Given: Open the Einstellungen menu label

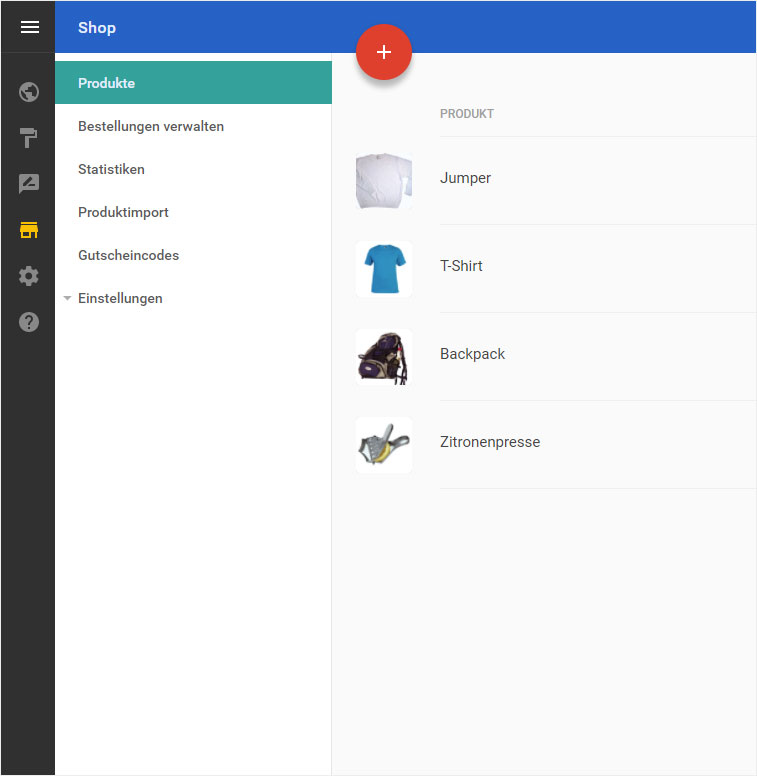Looking at the screenshot, I should click(120, 298).
